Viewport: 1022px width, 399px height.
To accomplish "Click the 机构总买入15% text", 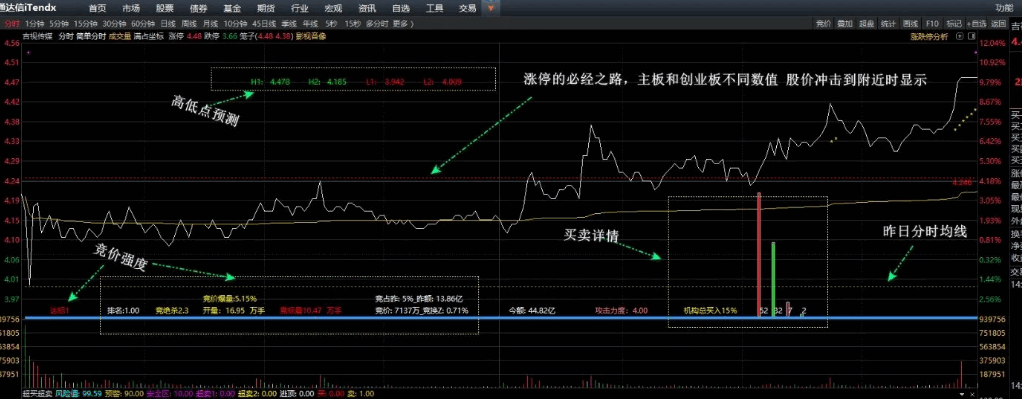I will (x=710, y=311).
